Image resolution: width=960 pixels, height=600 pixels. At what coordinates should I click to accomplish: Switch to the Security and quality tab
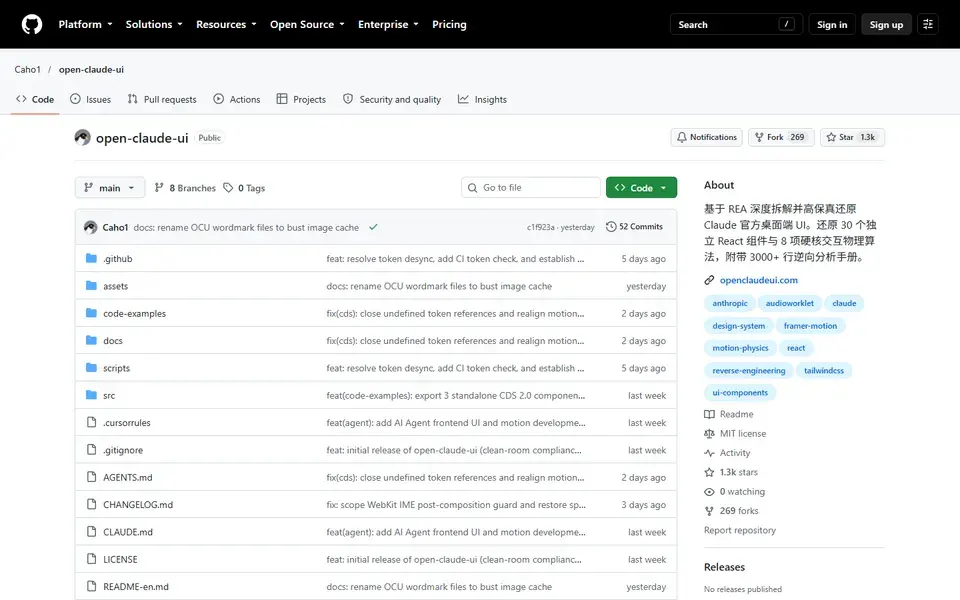(x=392, y=99)
